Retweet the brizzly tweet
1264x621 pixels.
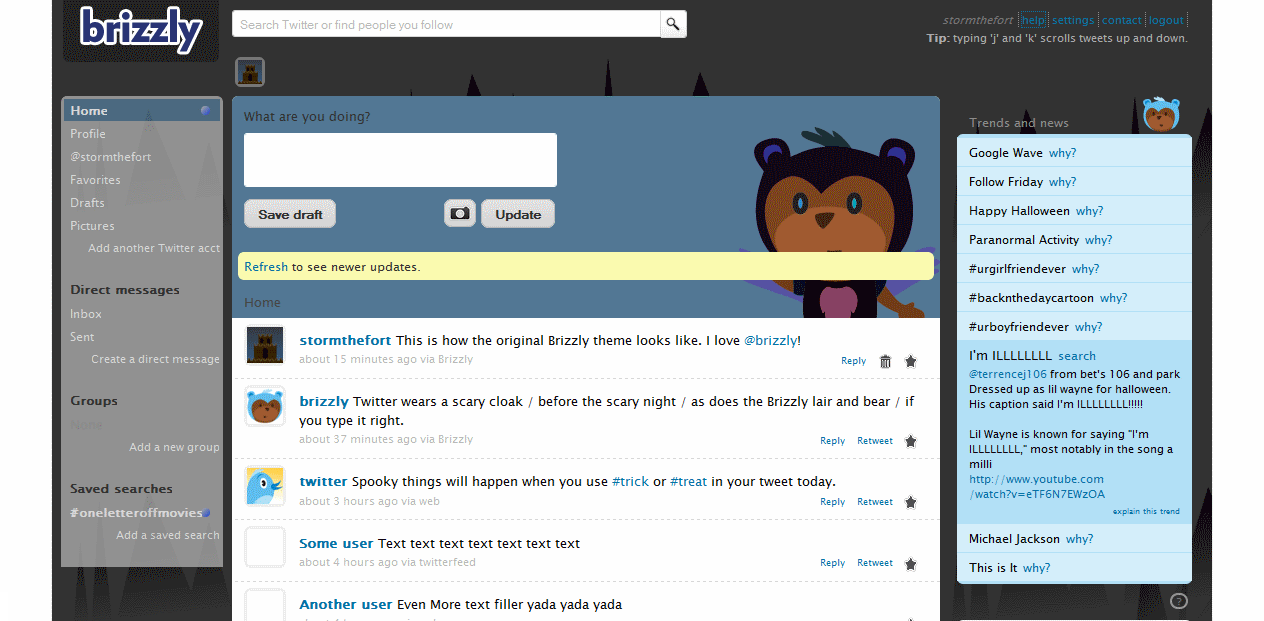[x=875, y=441]
